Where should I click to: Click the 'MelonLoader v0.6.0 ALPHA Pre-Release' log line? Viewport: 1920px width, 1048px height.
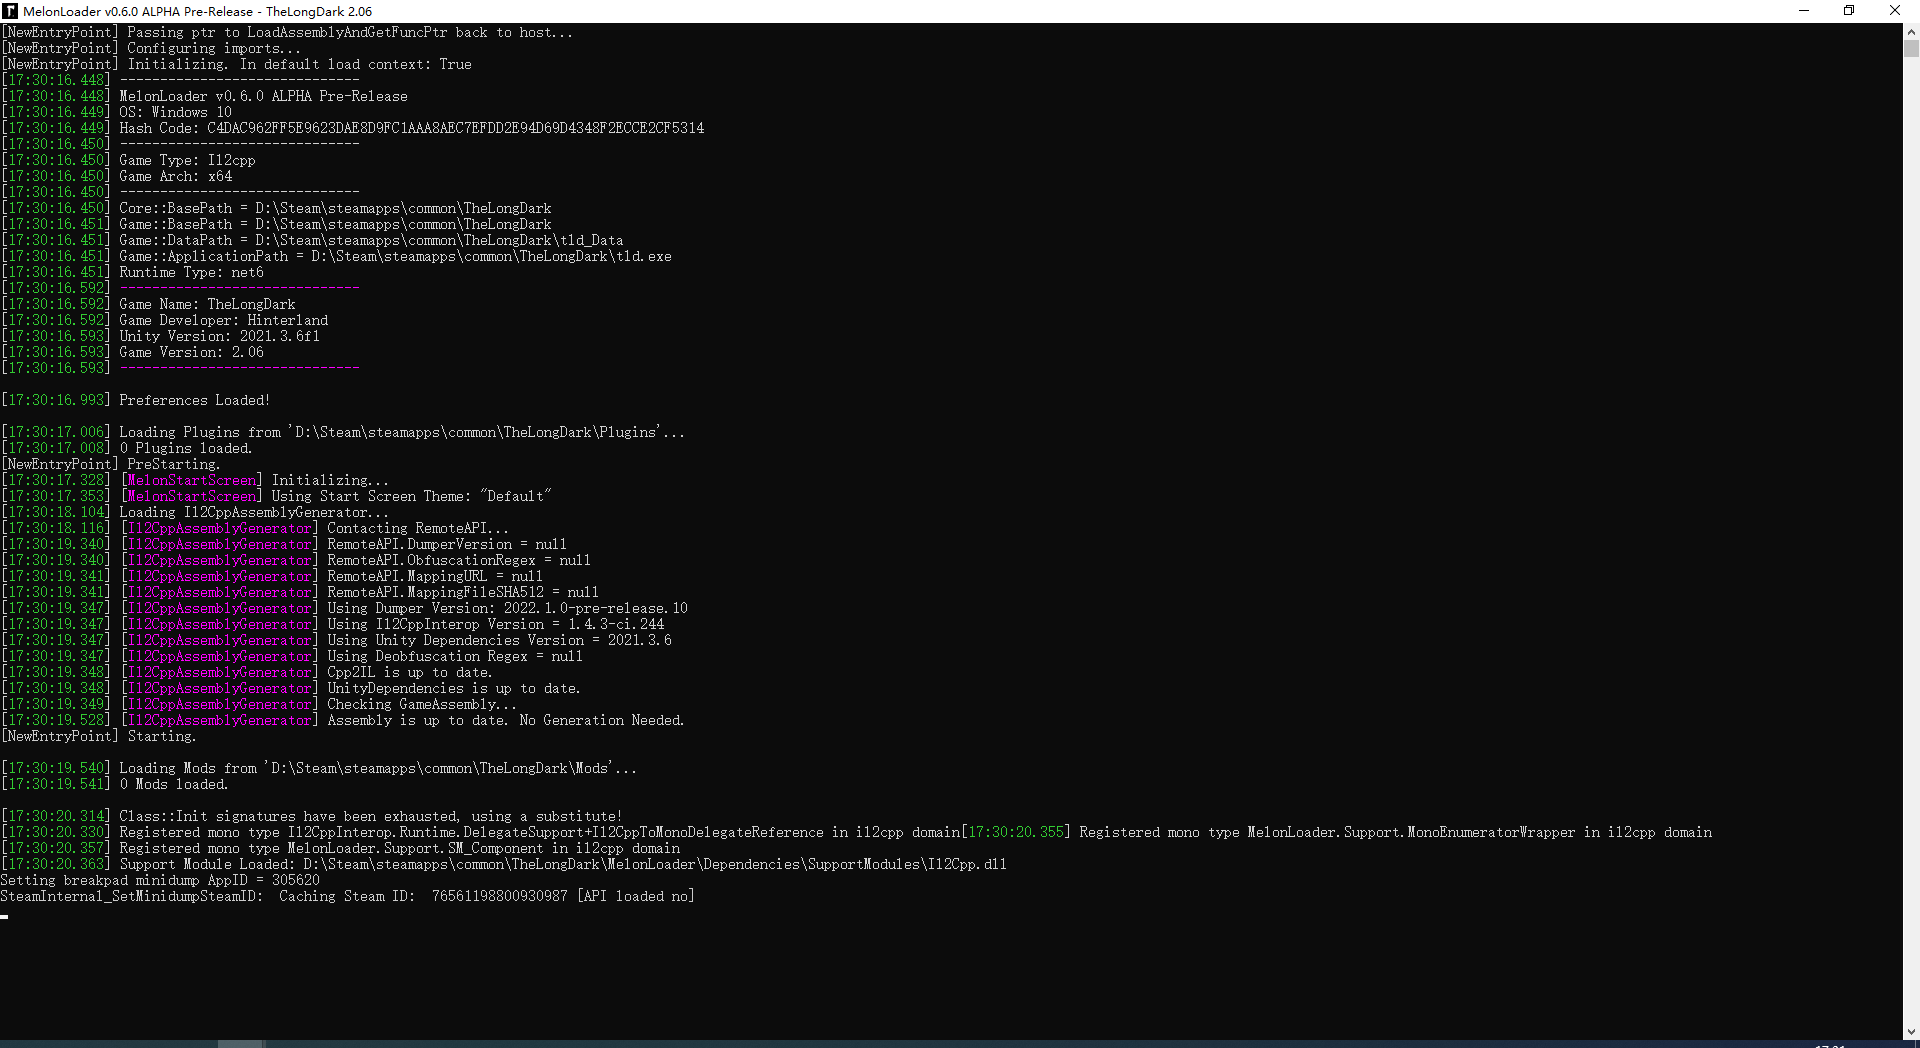click(205, 96)
